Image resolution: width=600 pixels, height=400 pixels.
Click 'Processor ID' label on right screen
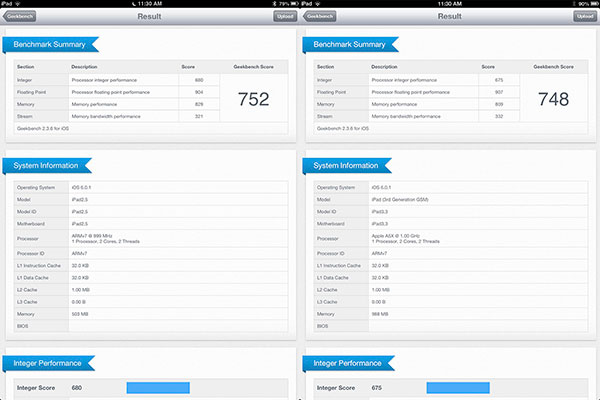331,253
